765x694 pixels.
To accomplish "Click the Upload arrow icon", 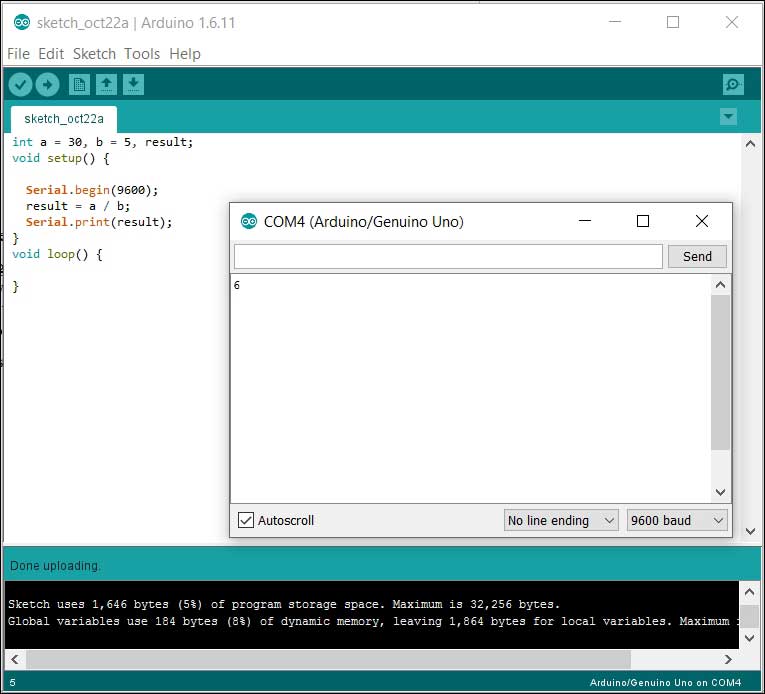I will (47, 85).
